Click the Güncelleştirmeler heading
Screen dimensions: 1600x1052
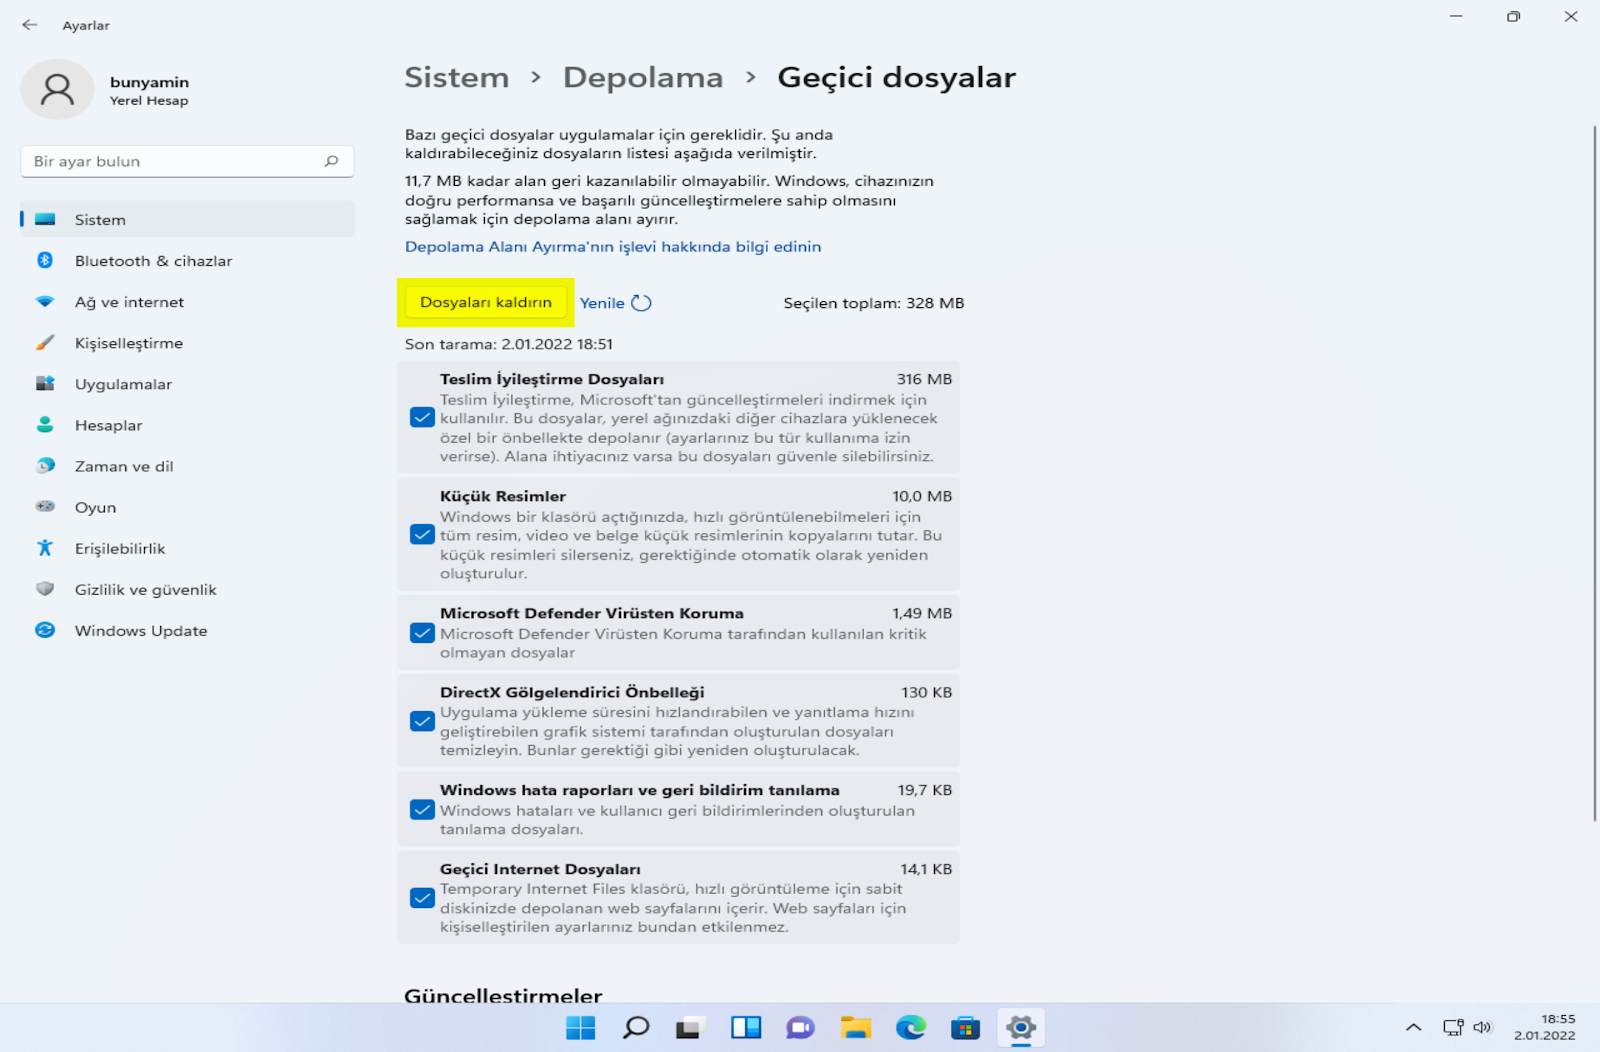click(503, 995)
